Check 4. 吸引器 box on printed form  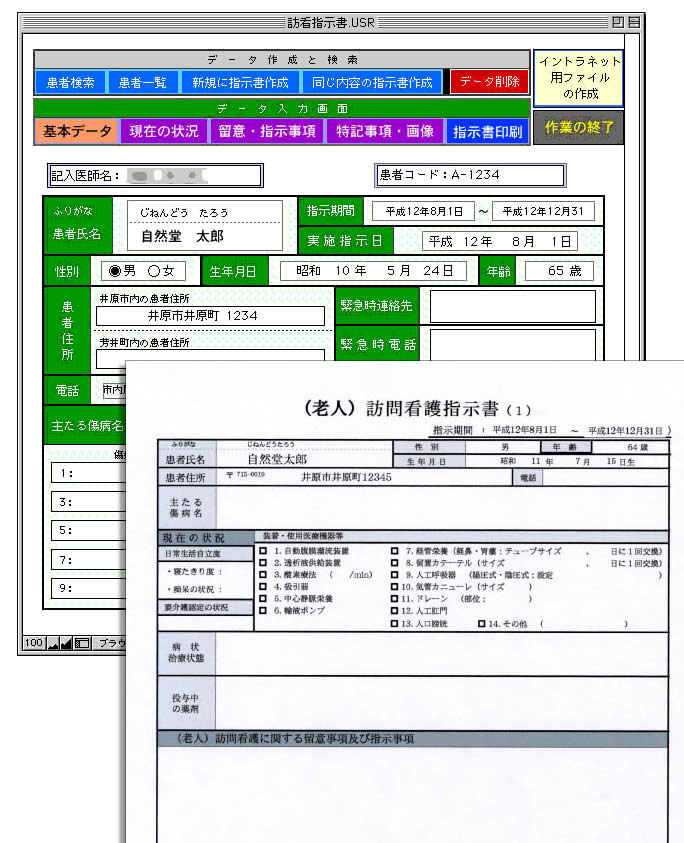(x=263, y=587)
